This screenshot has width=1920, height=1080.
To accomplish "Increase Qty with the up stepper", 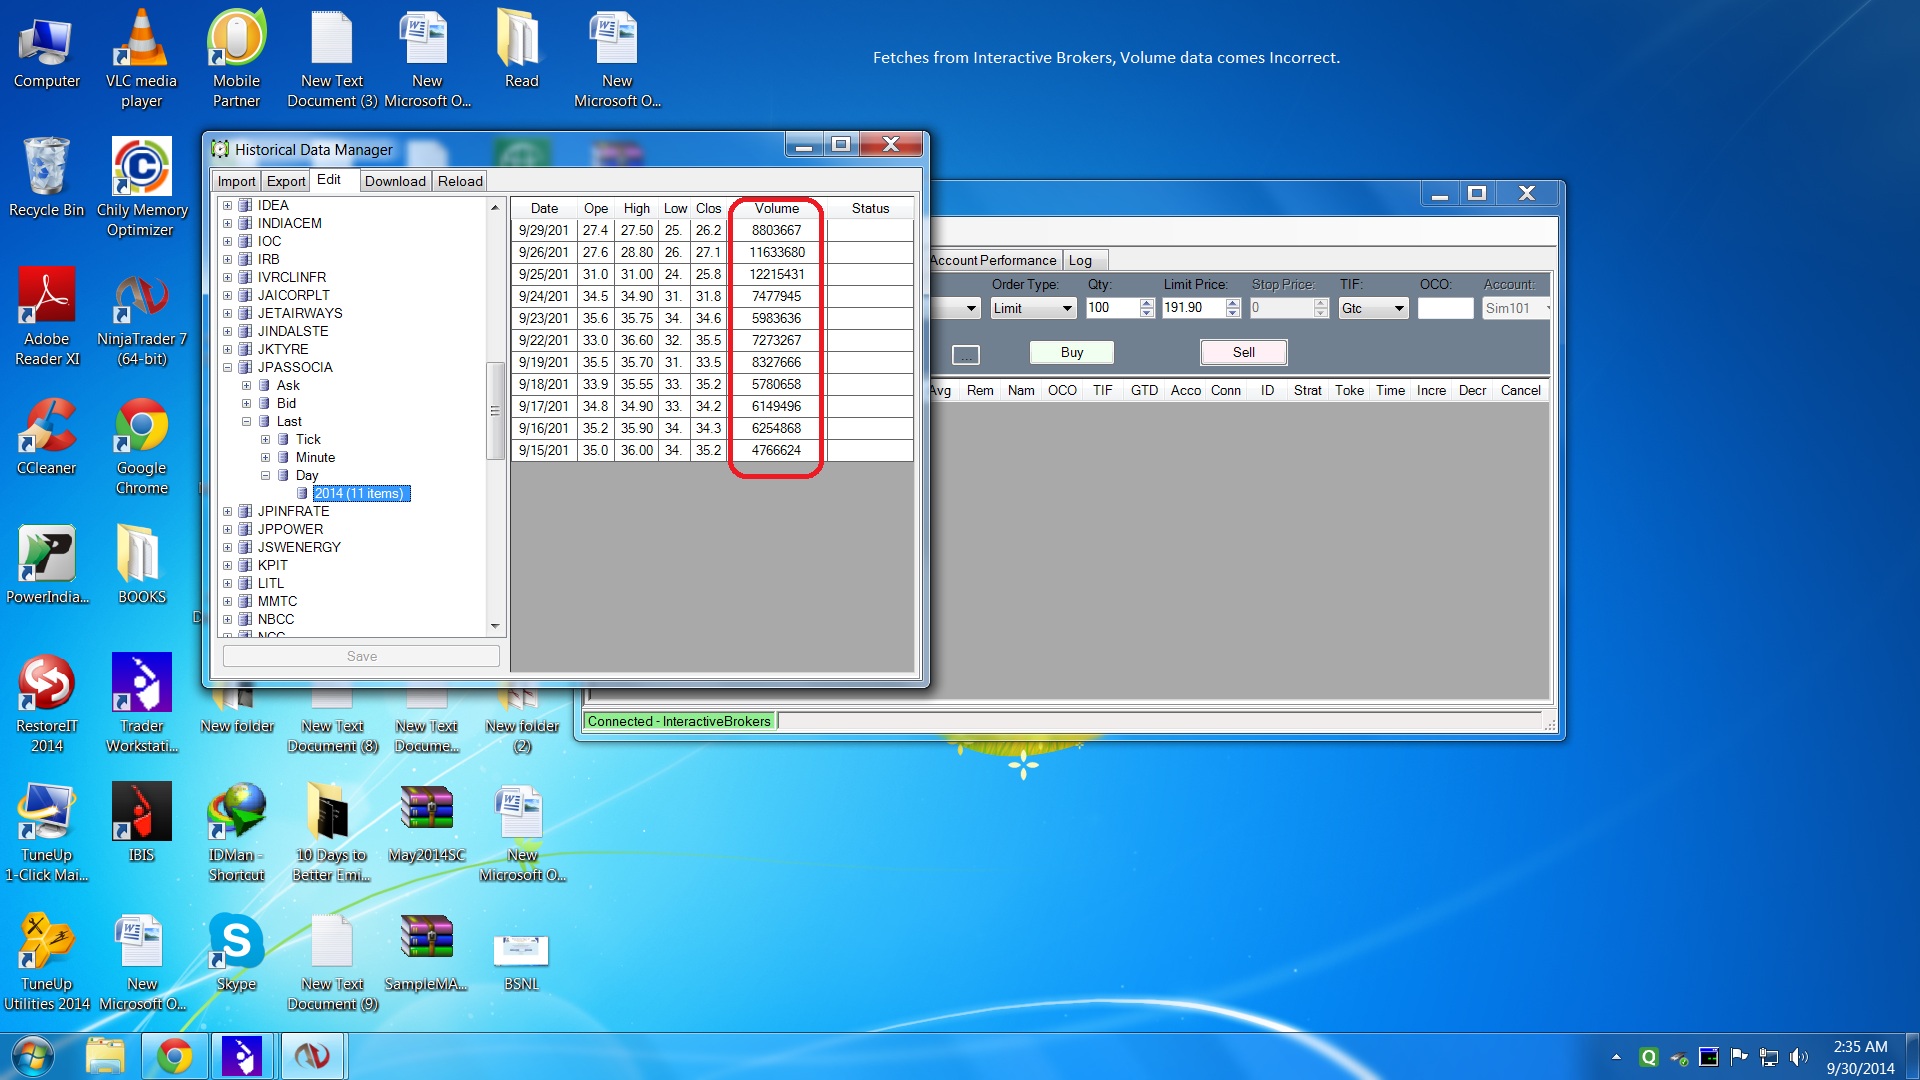I will click(x=1146, y=303).
